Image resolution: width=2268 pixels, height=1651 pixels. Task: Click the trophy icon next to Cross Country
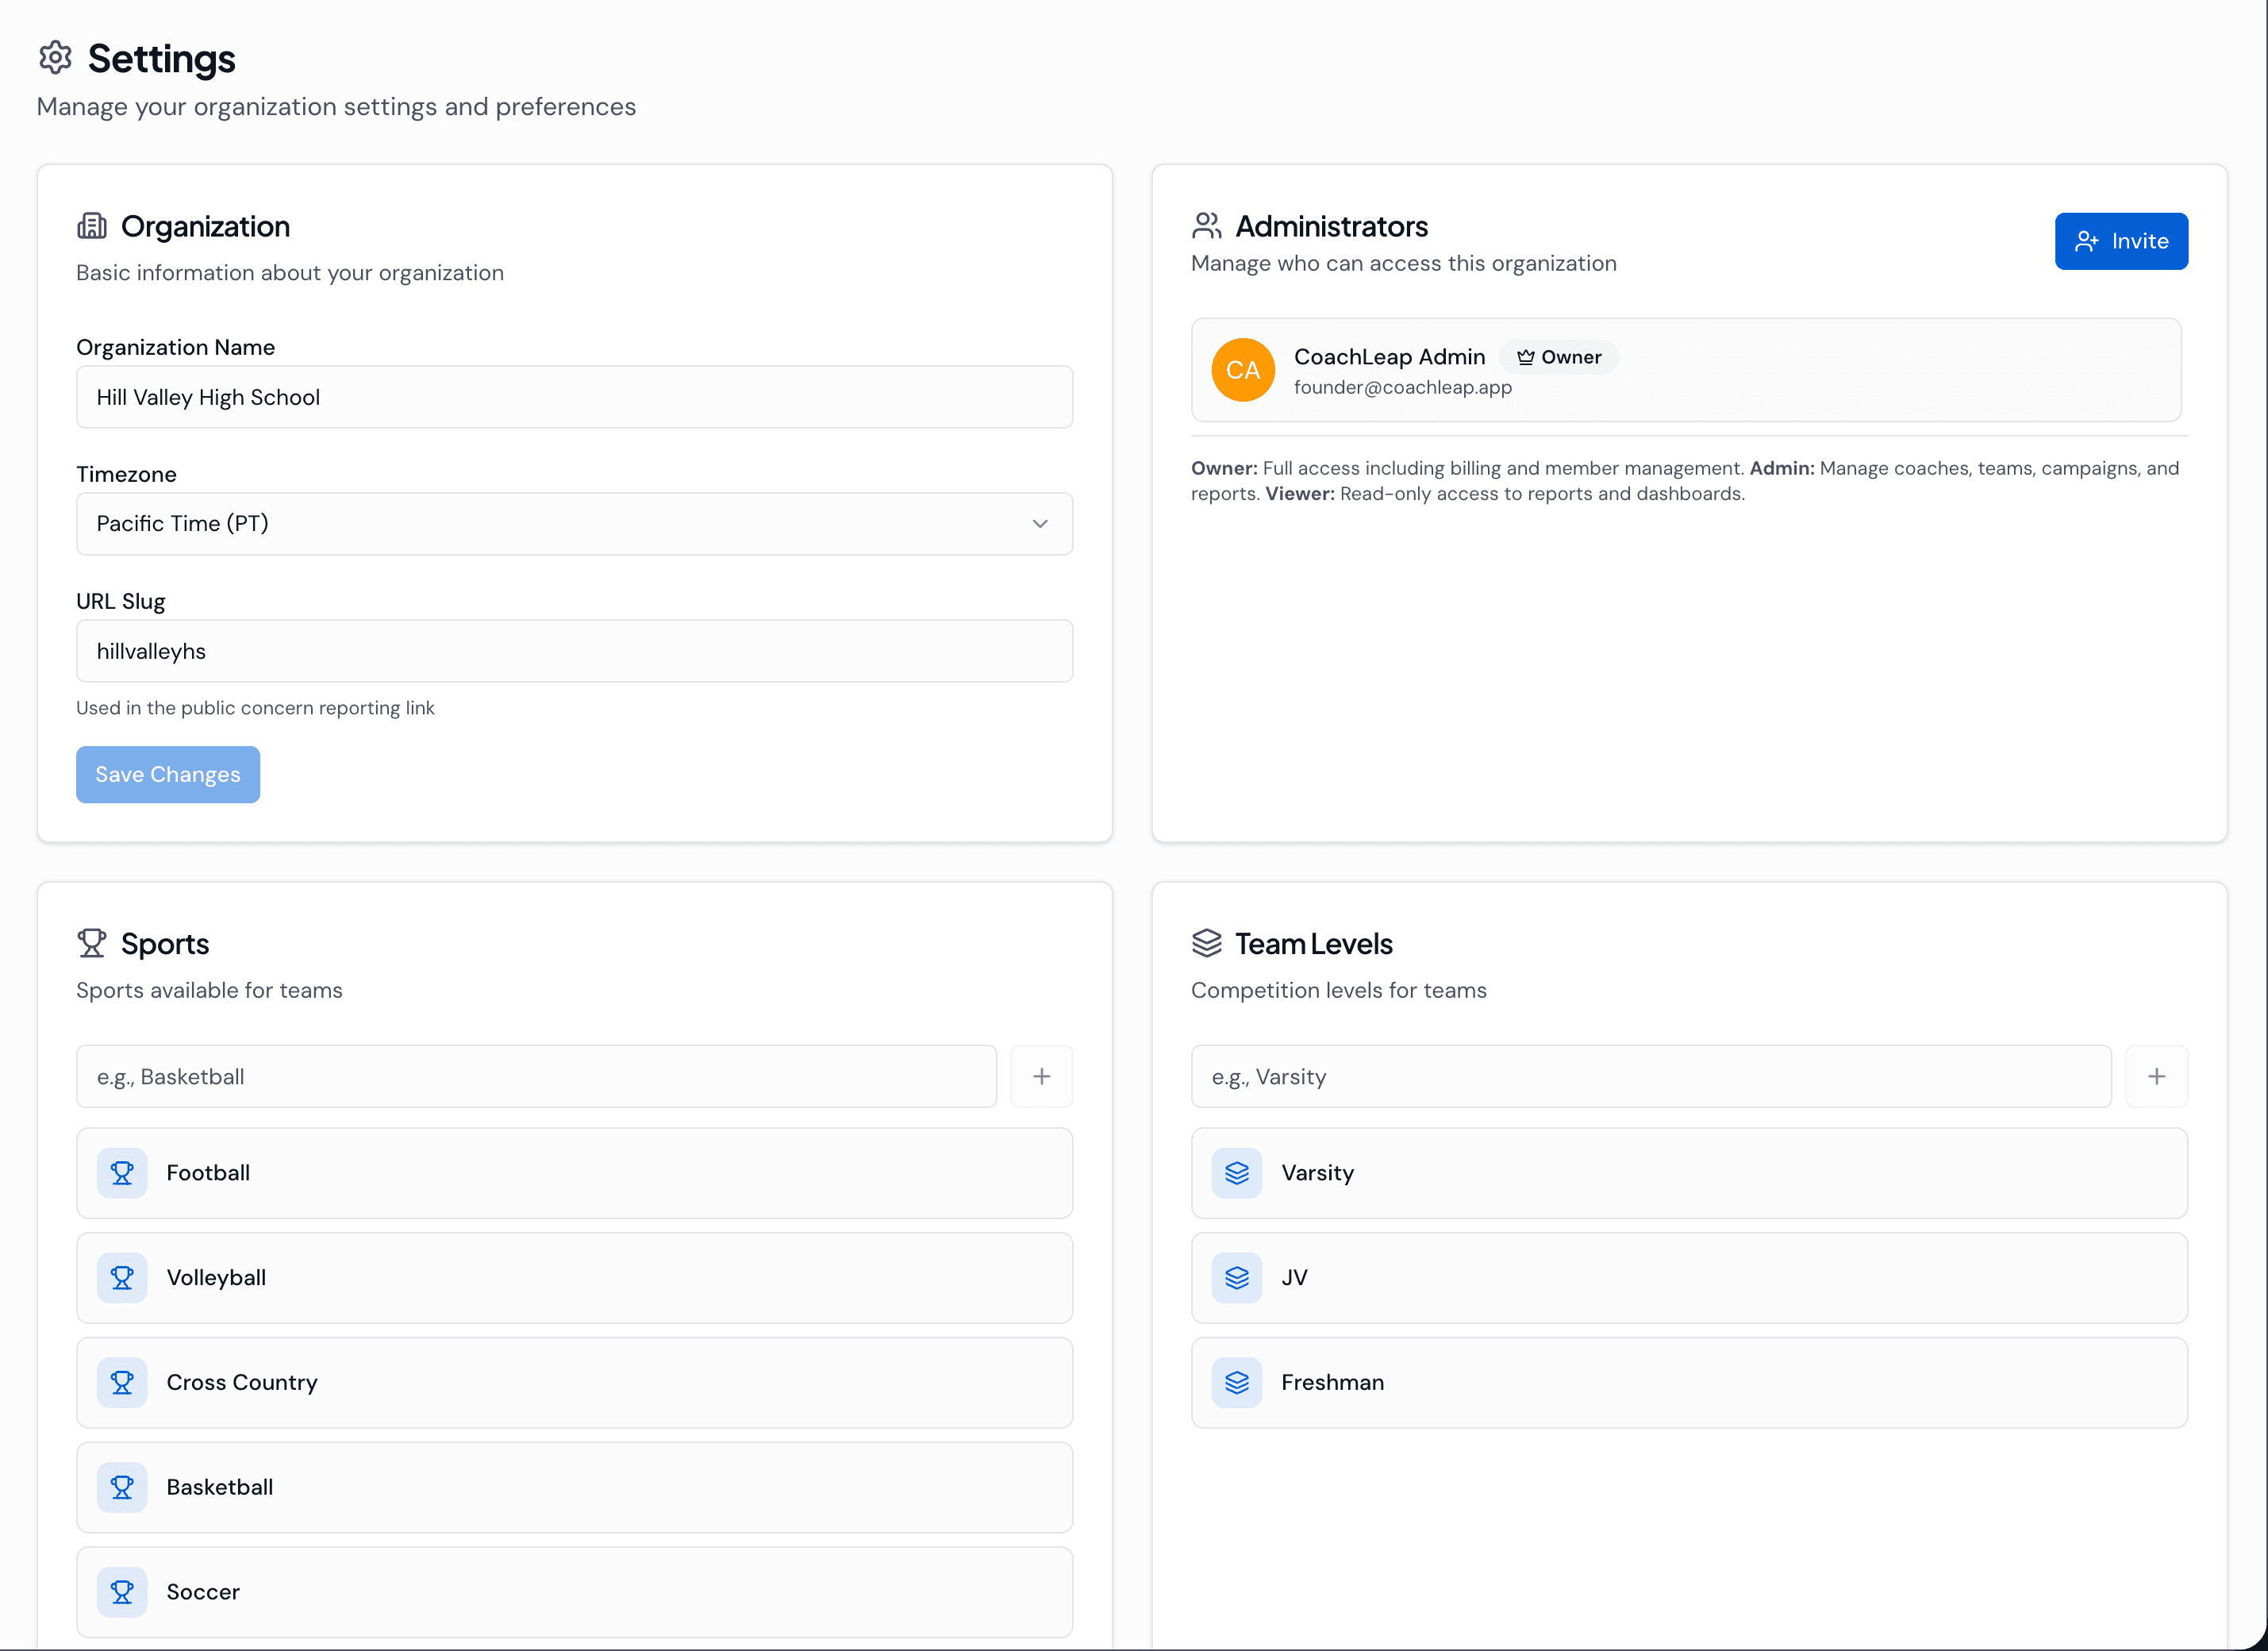point(122,1382)
